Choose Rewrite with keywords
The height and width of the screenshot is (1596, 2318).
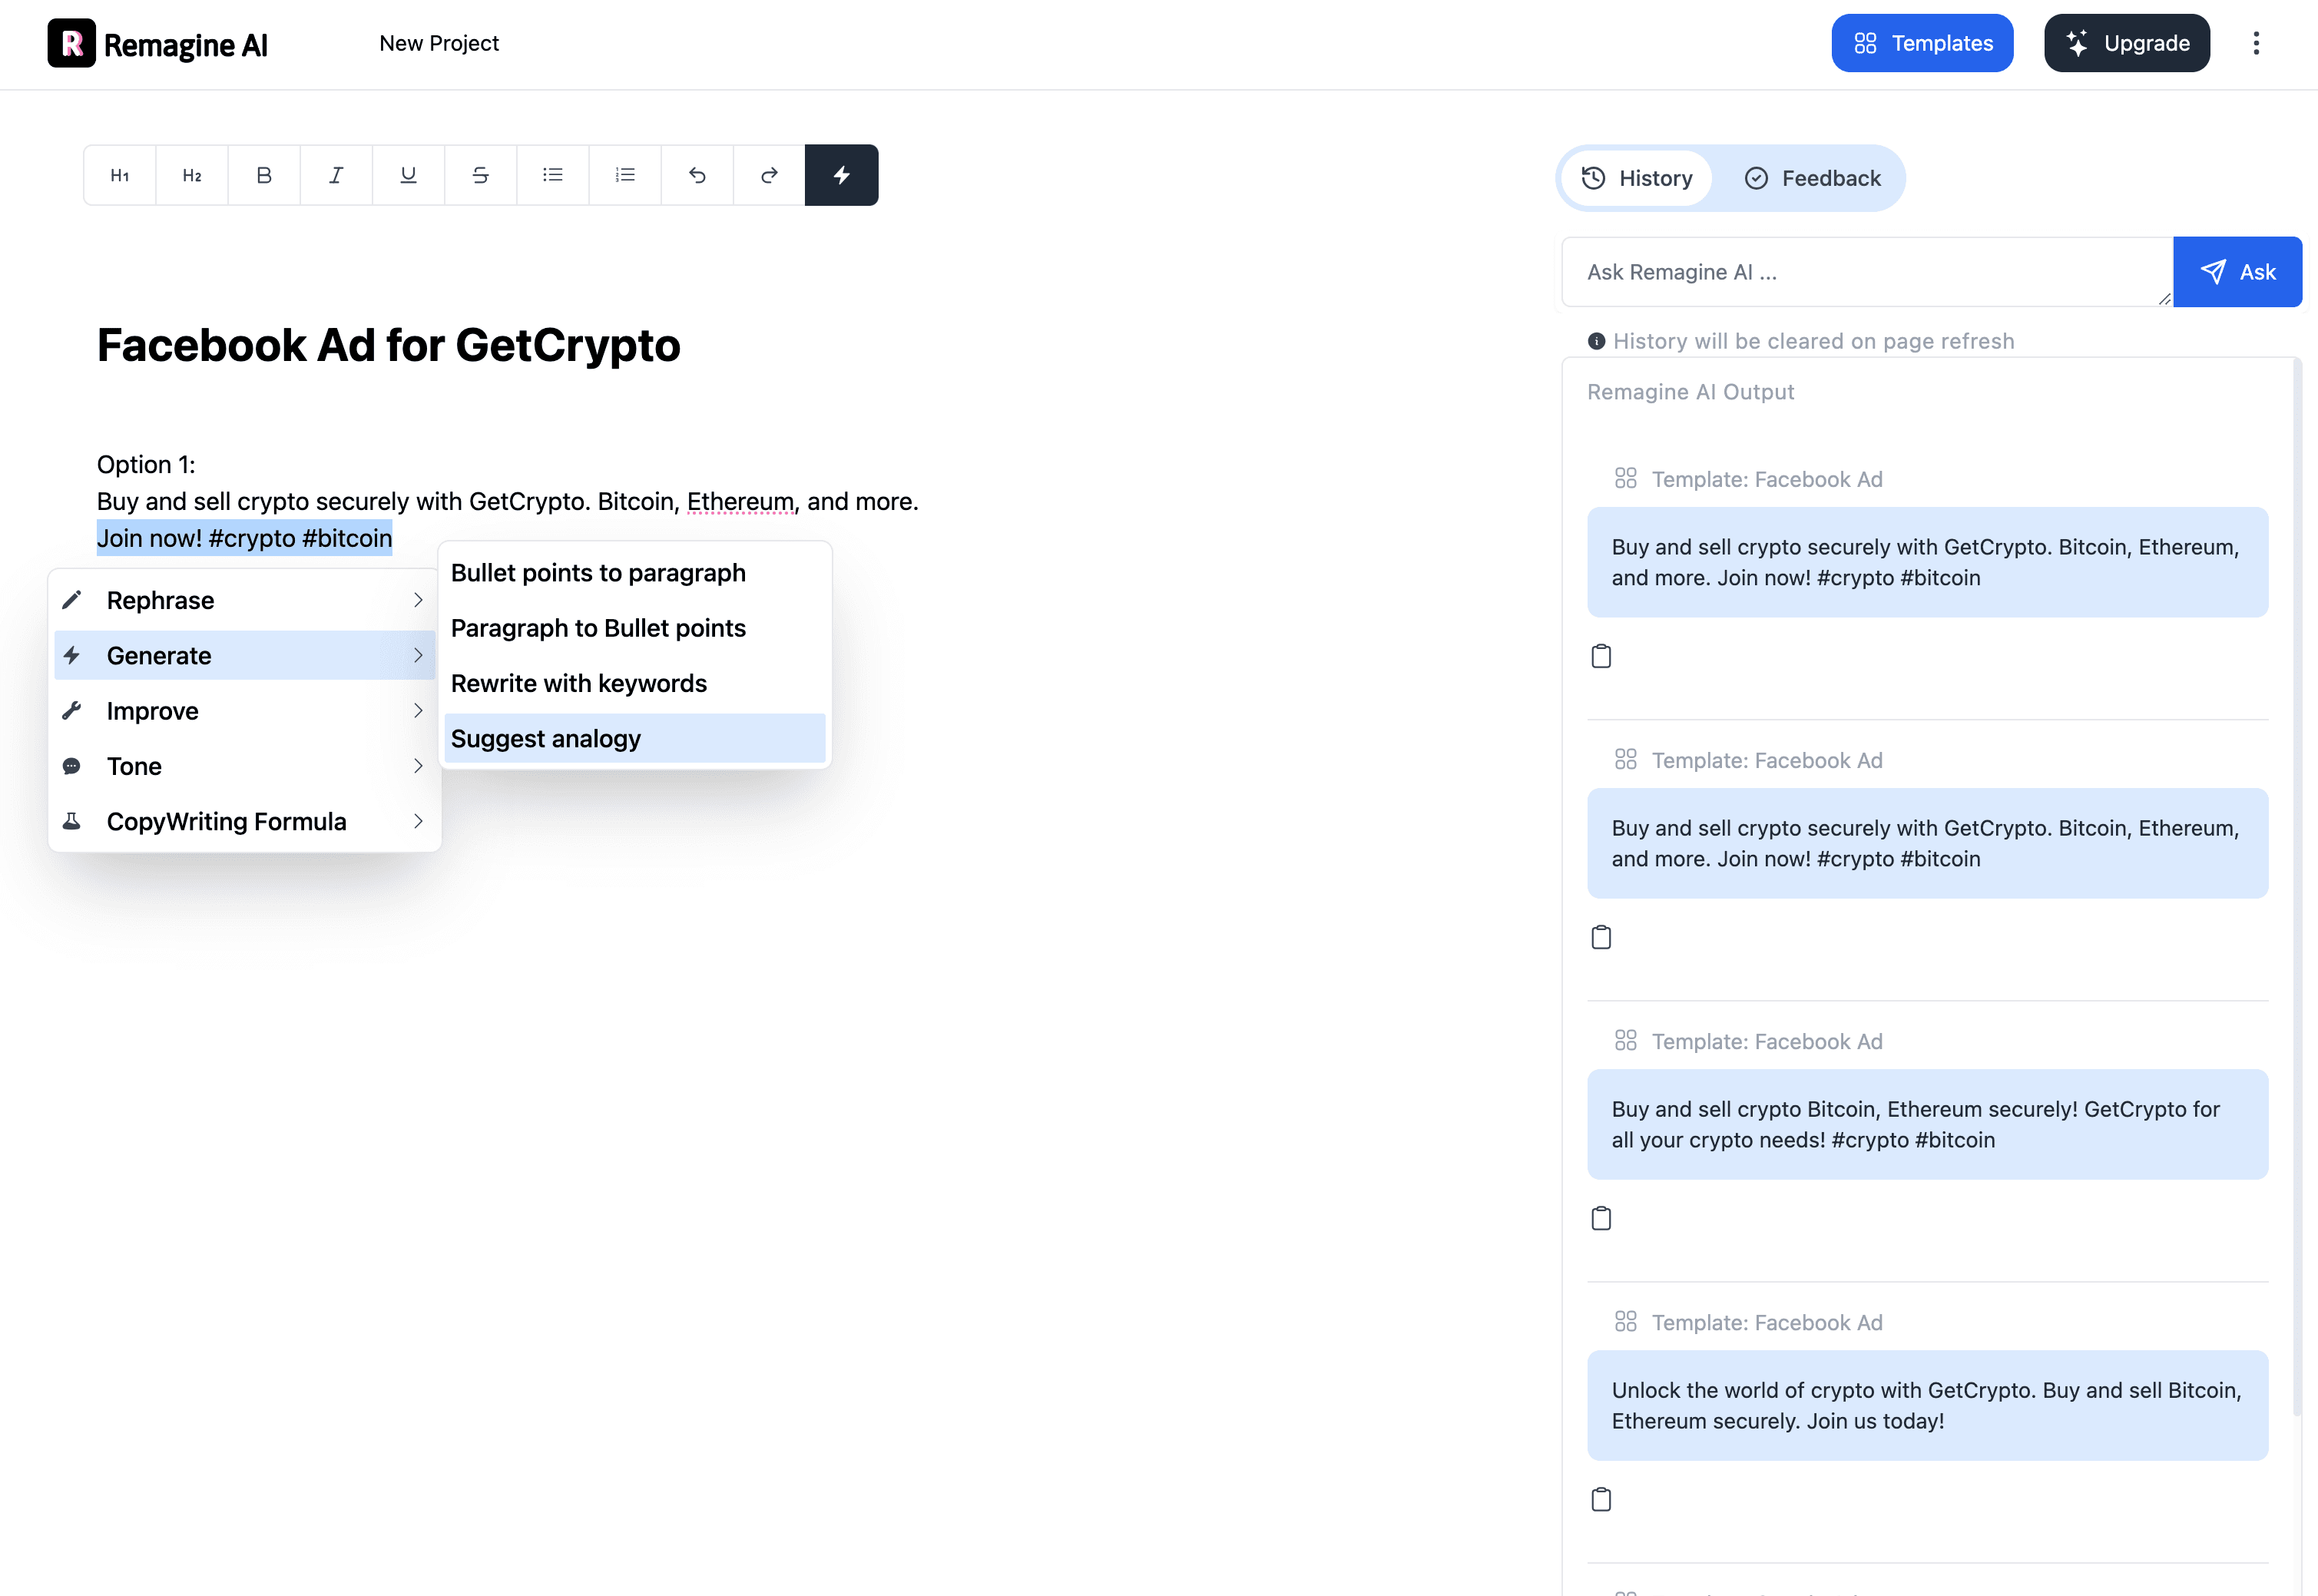coord(635,683)
